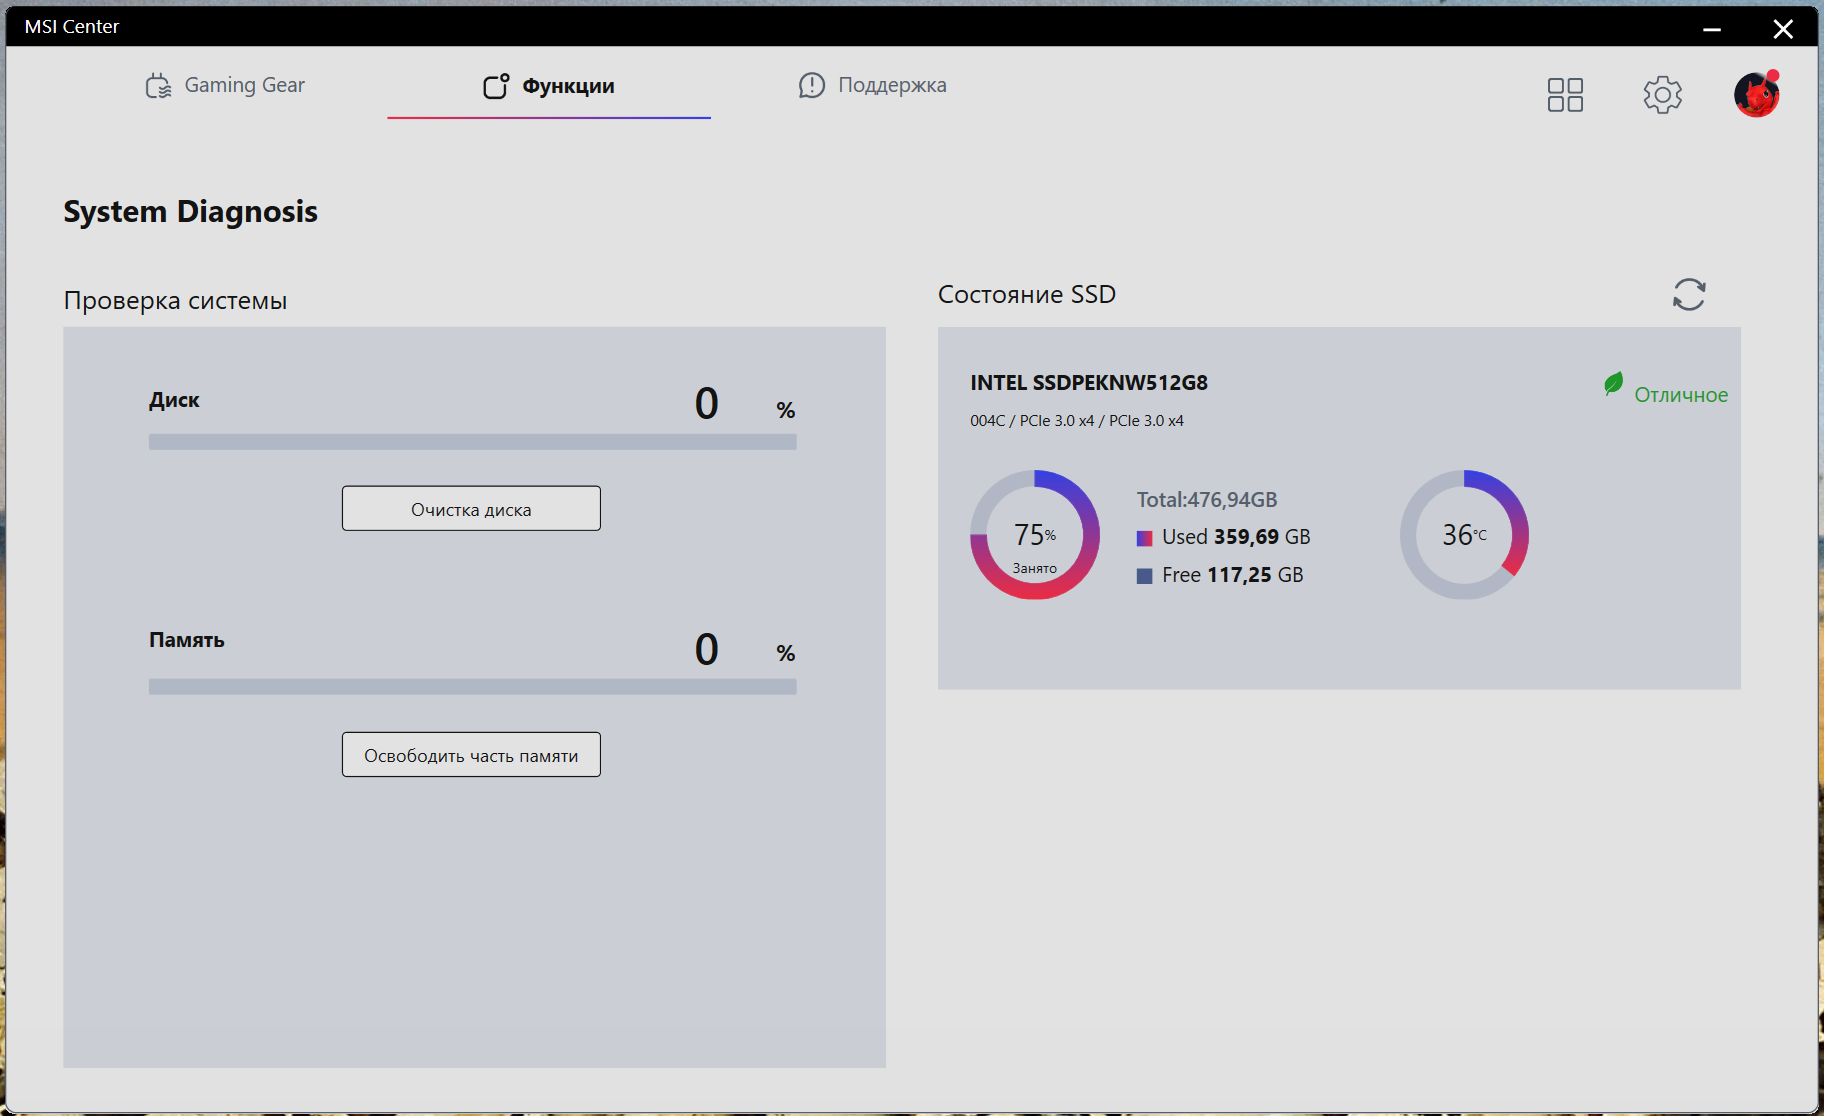The height and width of the screenshot is (1116, 1824).
Task: Click the 36°C temperature gauge
Action: click(1464, 535)
